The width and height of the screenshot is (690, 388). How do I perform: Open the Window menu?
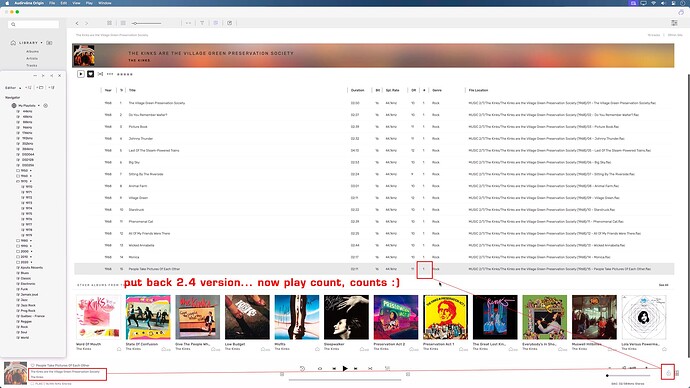tap(105, 3)
